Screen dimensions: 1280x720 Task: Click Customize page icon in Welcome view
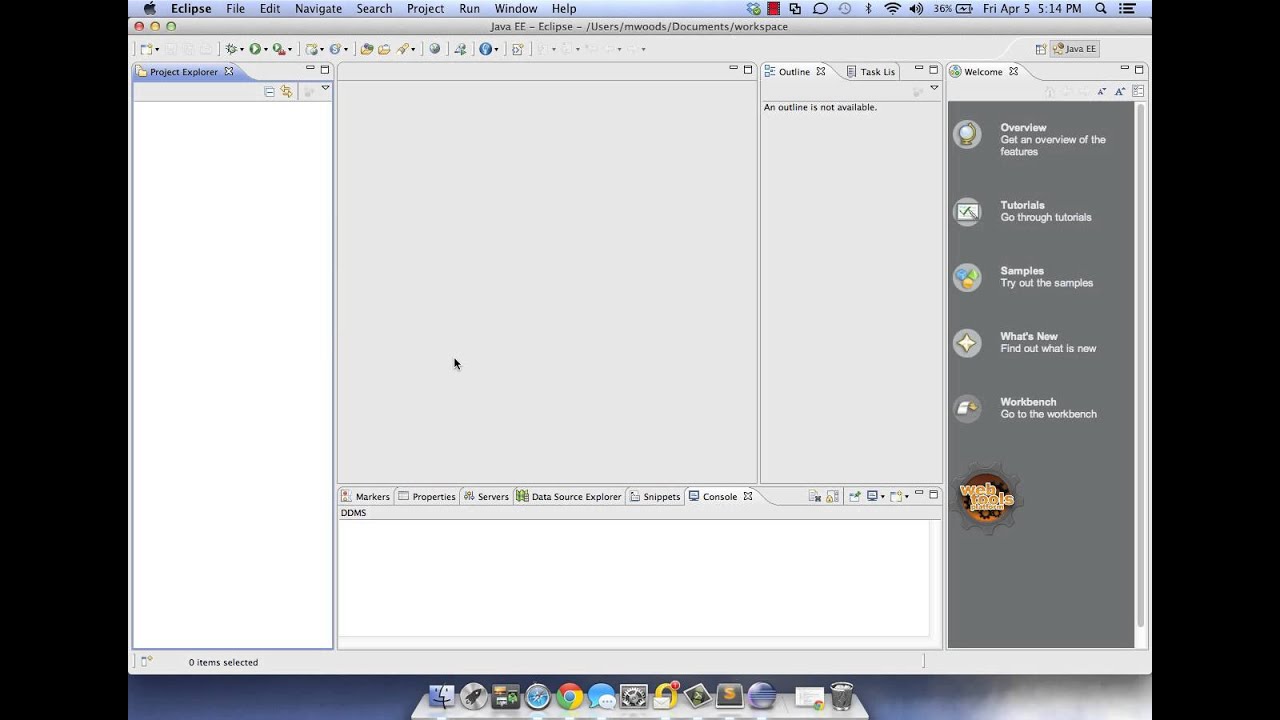(x=1138, y=91)
